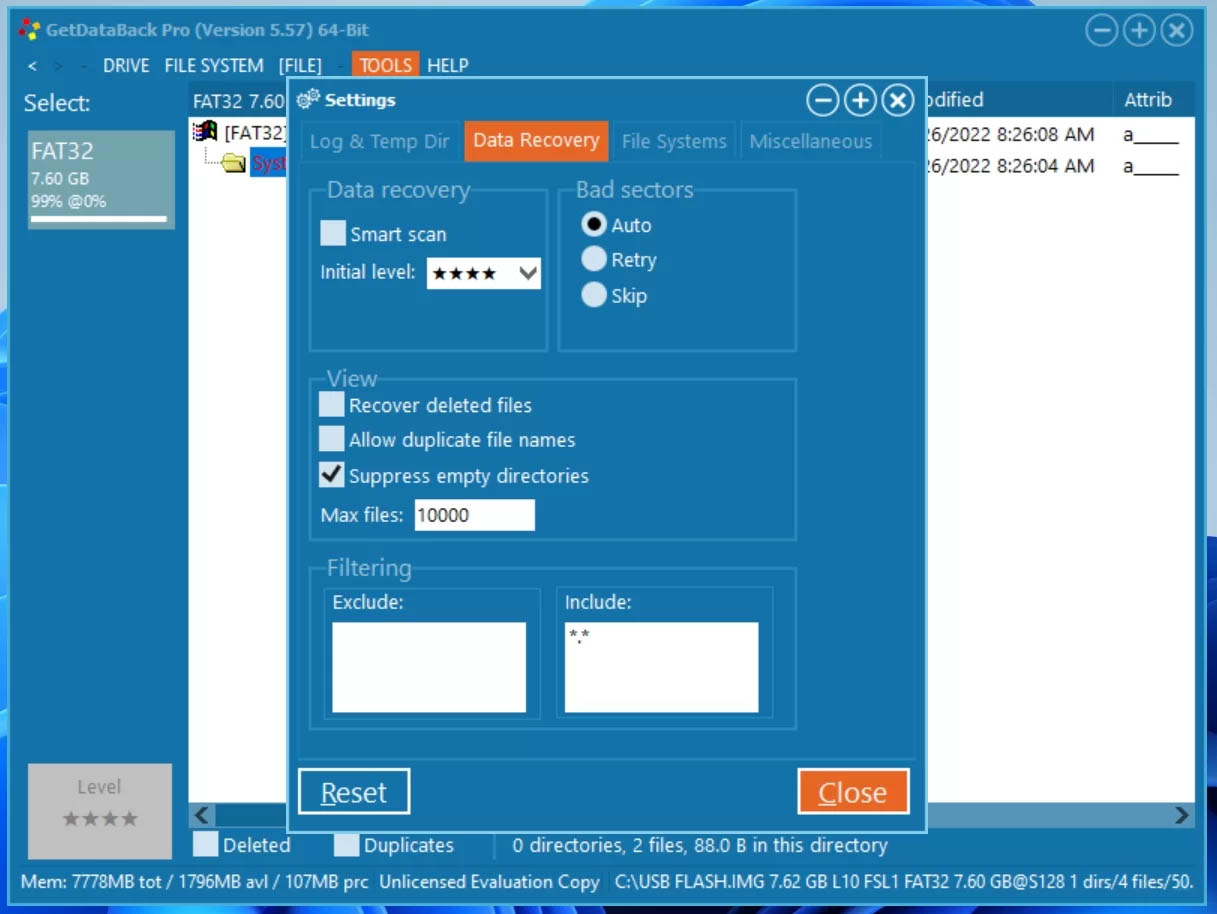The height and width of the screenshot is (914, 1217).
Task: Click the yellow folder icon in the tree
Action: [234, 163]
